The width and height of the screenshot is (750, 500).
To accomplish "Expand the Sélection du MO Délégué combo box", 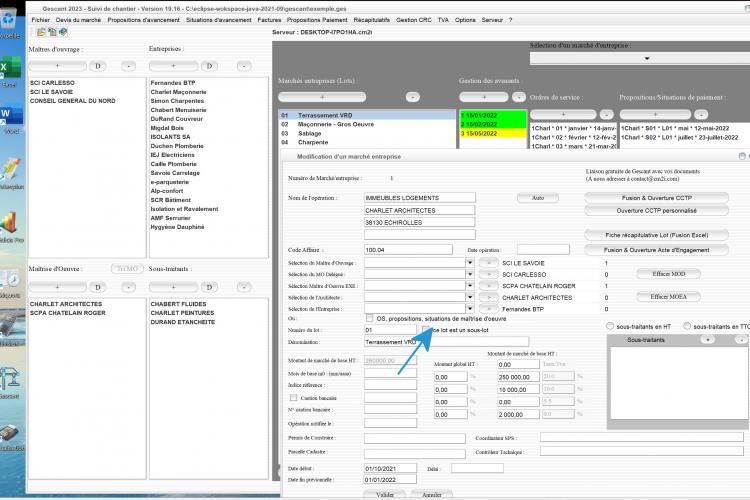I will pyautogui.click(x=470, y=274).
